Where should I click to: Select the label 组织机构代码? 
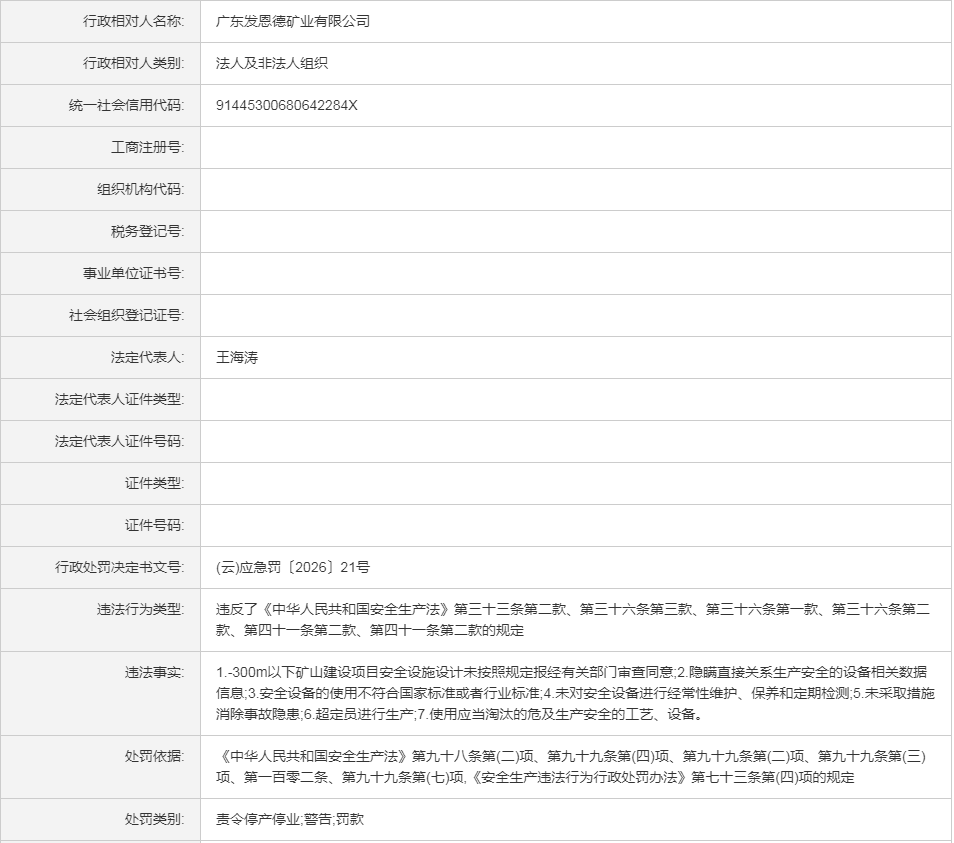coord(141,189)
